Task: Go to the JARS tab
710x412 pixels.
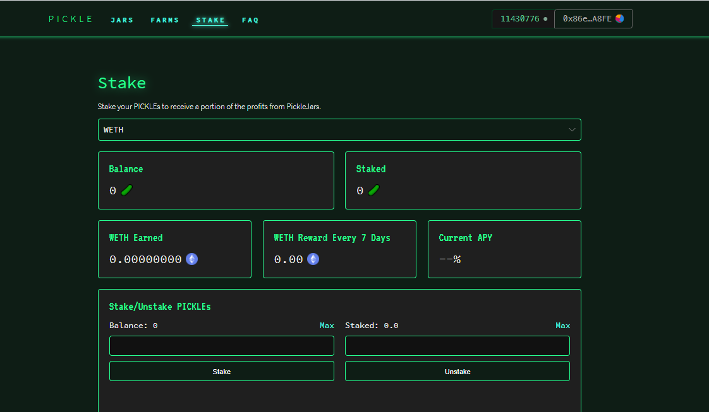Action: coord(122,20)
